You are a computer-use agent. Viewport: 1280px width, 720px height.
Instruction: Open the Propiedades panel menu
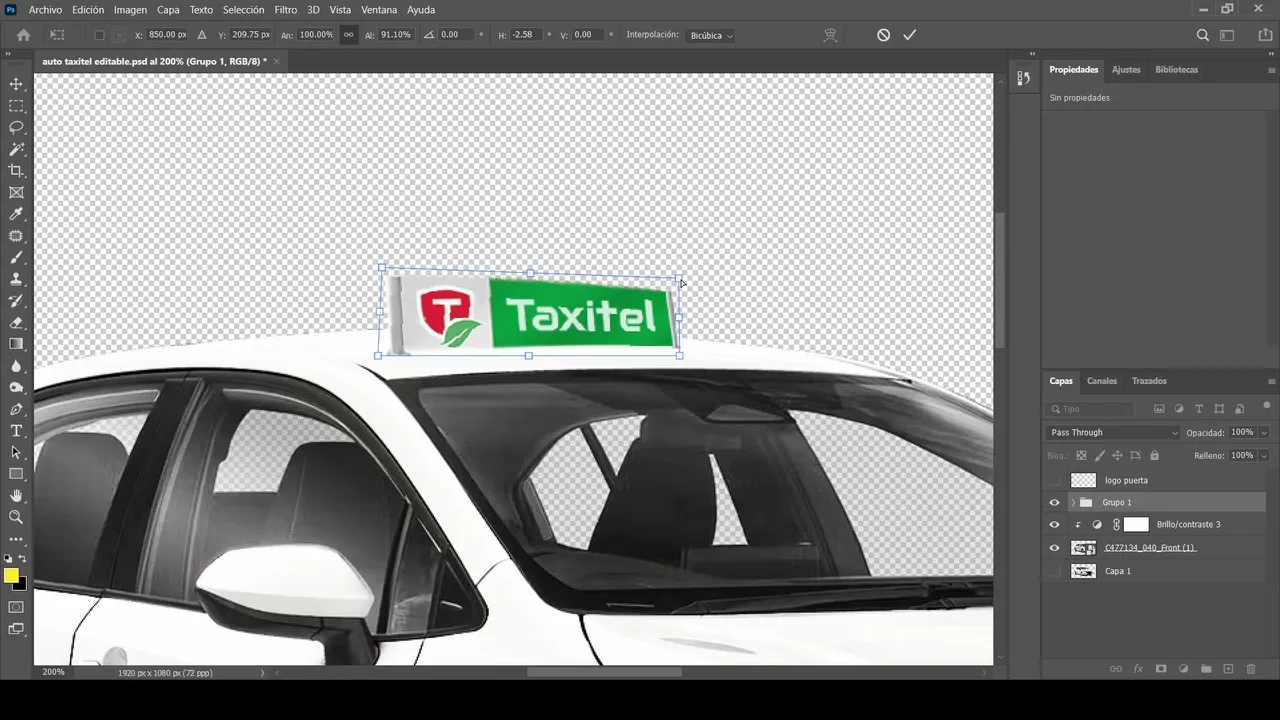[1271, 70]
